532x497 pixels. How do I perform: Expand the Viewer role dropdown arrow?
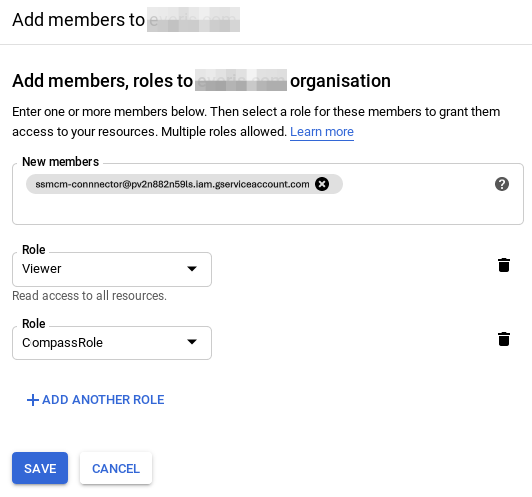pyautogui.click(x=192, y=269)
